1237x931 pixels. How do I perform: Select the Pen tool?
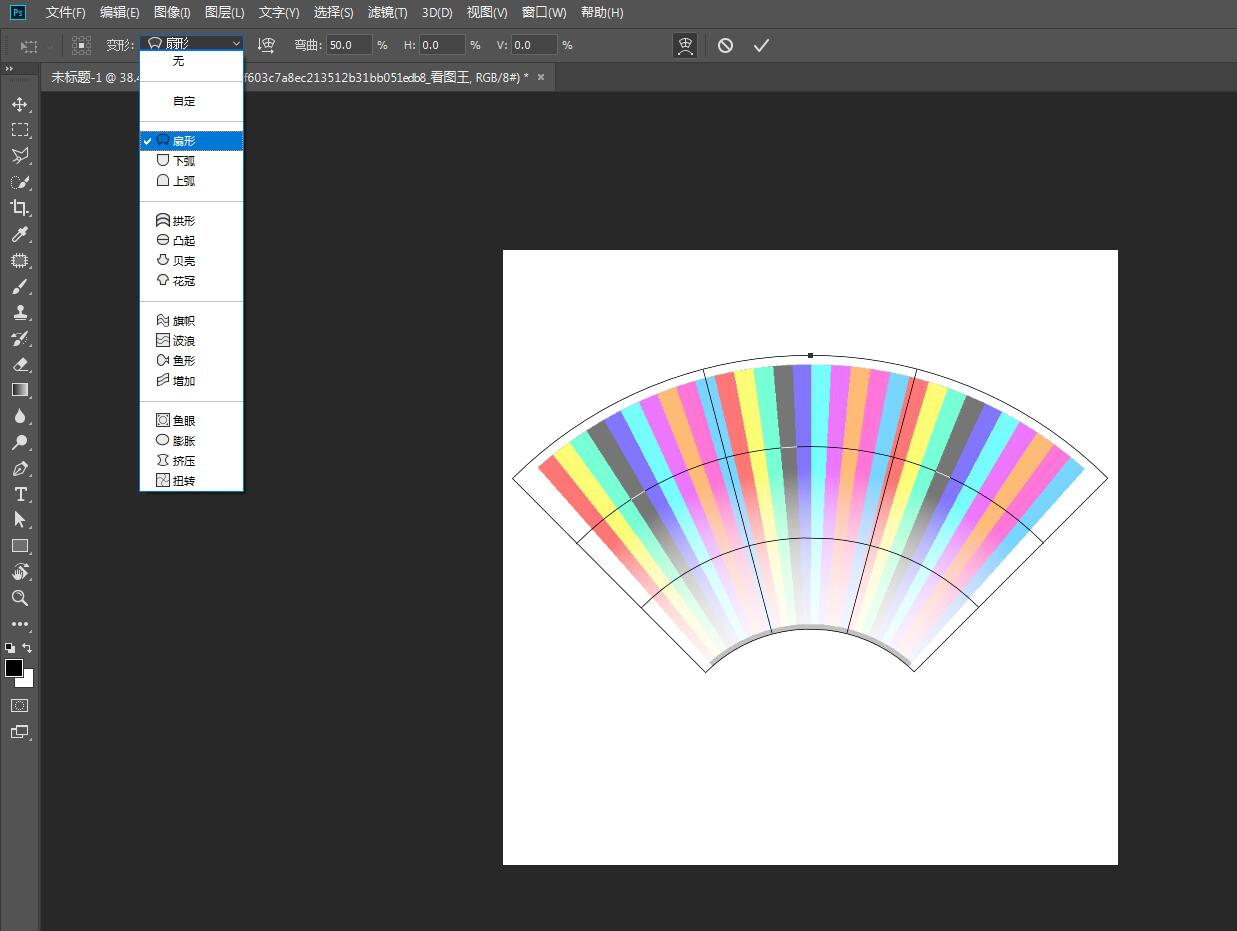(19, 468)
